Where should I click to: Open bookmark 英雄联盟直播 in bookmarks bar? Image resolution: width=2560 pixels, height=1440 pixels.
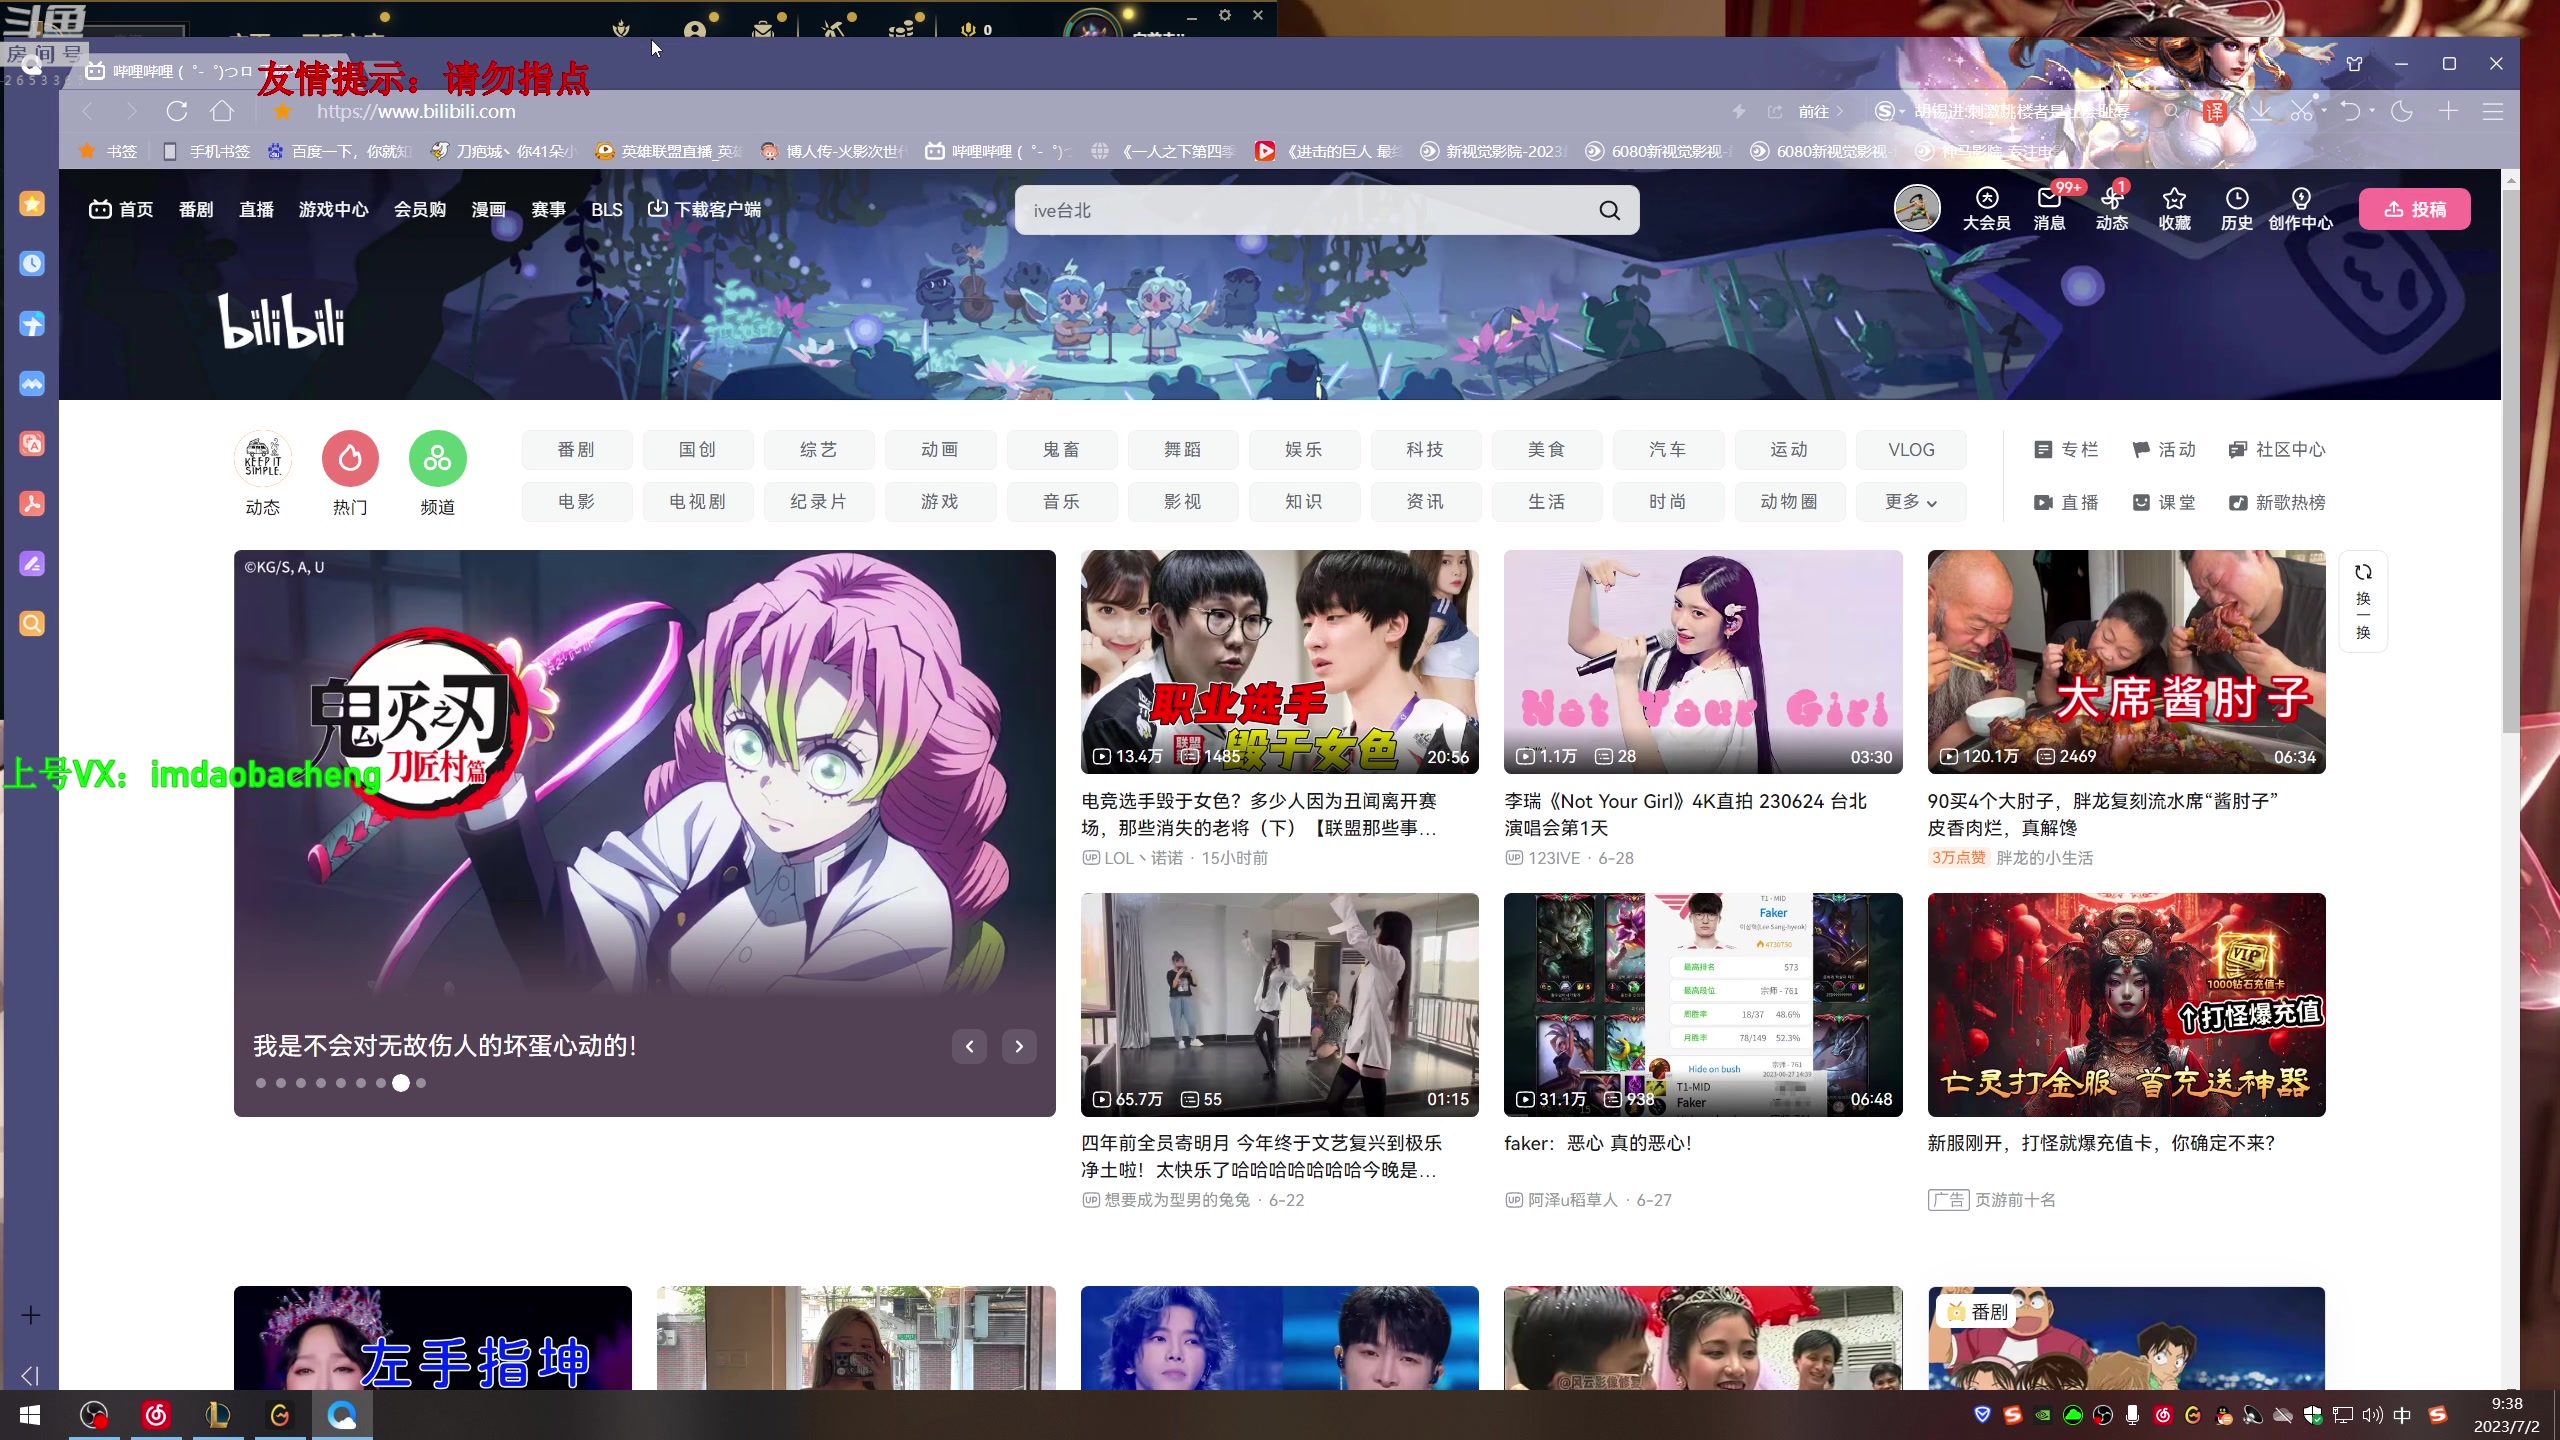tap(670, 151)
